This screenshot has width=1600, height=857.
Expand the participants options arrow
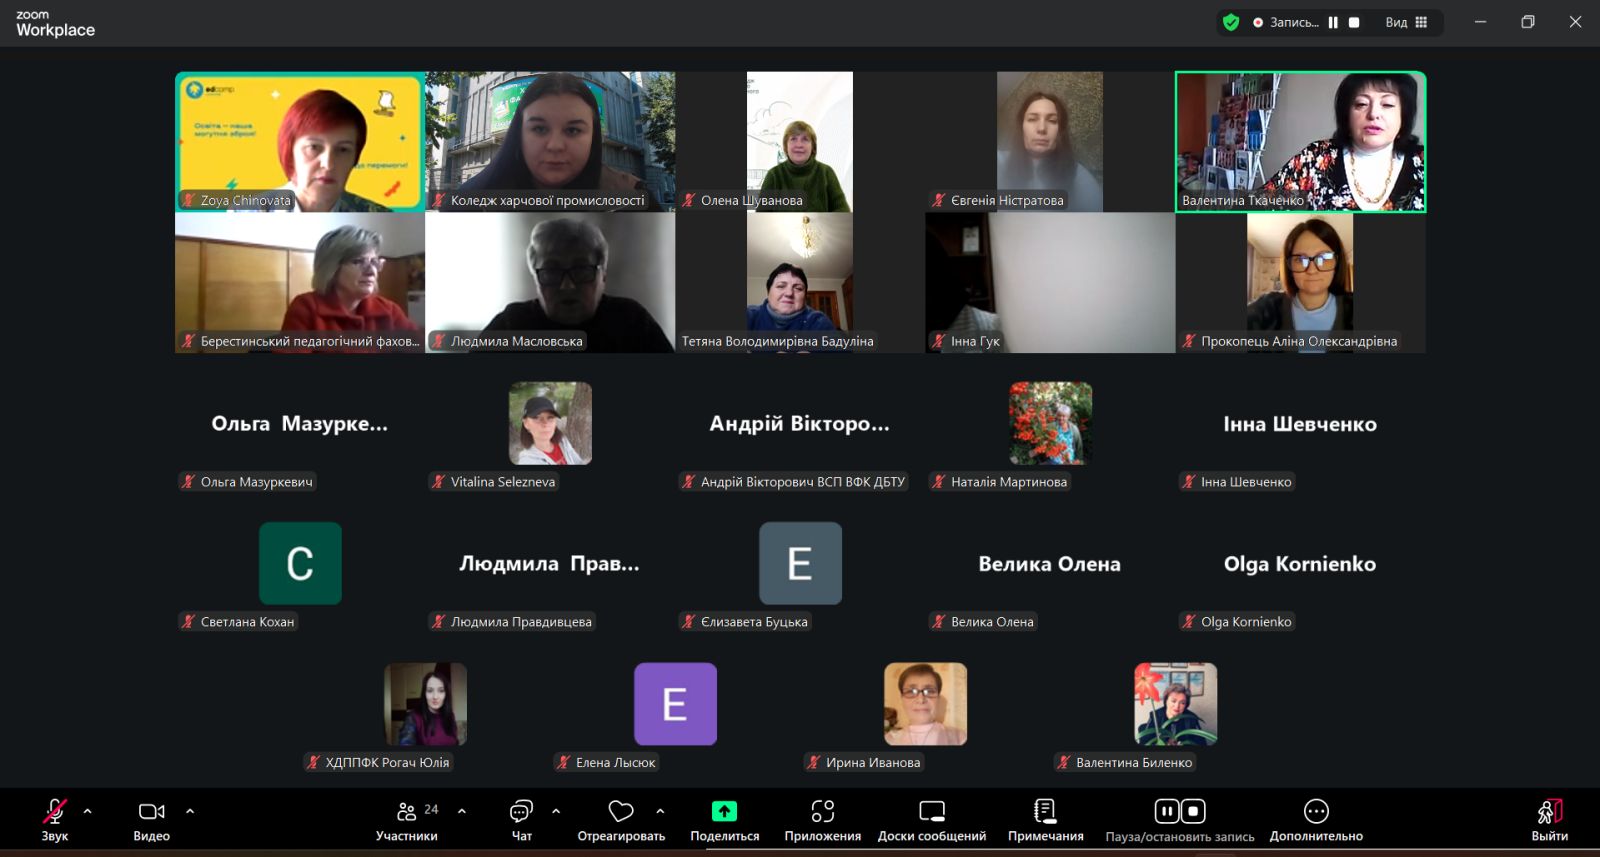462,811
